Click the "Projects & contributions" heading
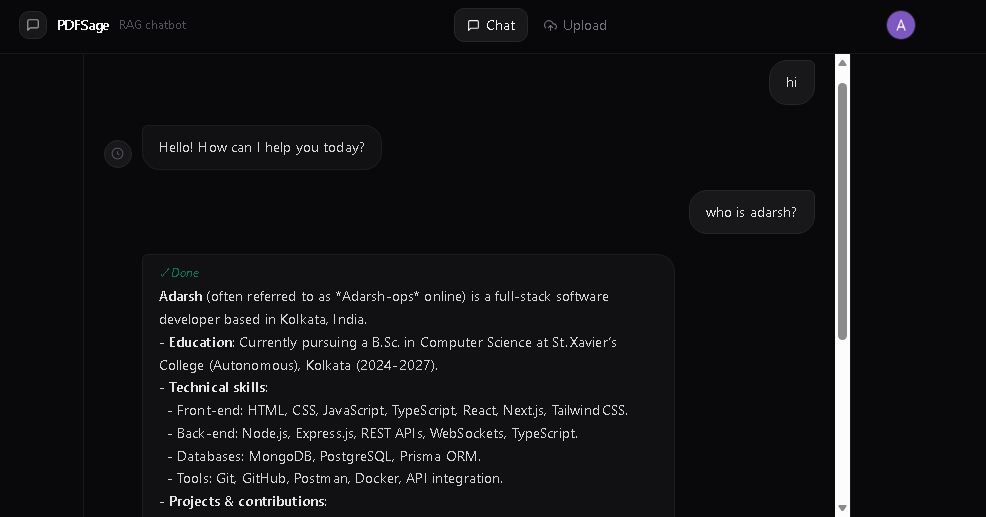Image resolution: width=986 pixels, height=517 pixels. point(247,501)
